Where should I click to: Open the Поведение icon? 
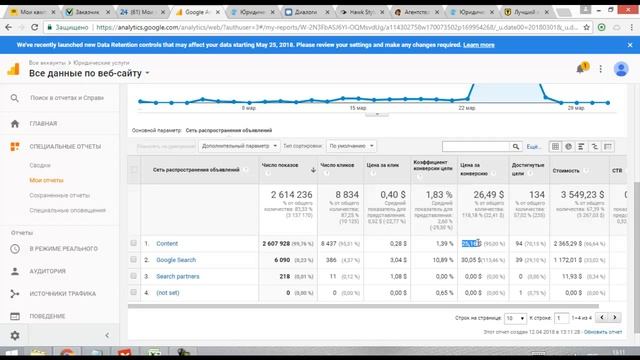15,316
